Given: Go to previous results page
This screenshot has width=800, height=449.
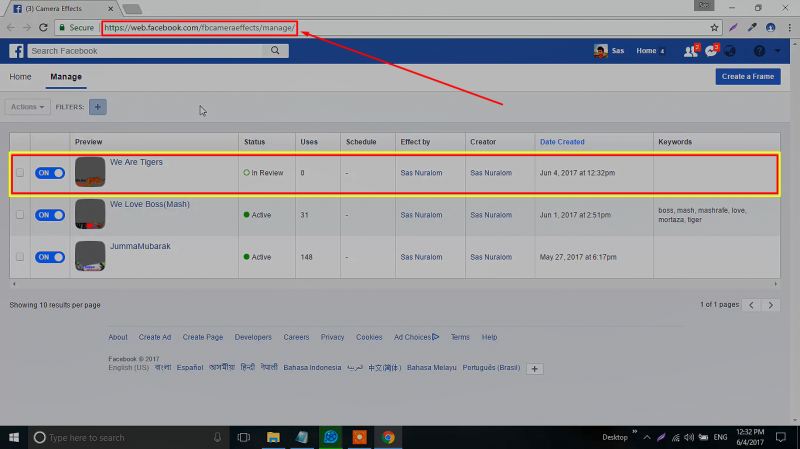Looking at the screenshot, I should [x=752, y=305].
